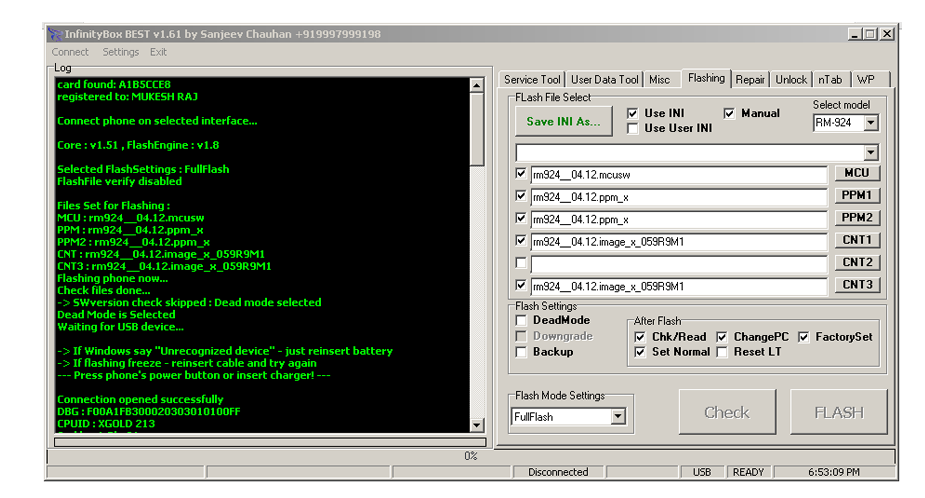The width and height of the screenshot is (925, 498).
Task: Uncheck the CNT1 file checkbox
Action: [520, 241]
